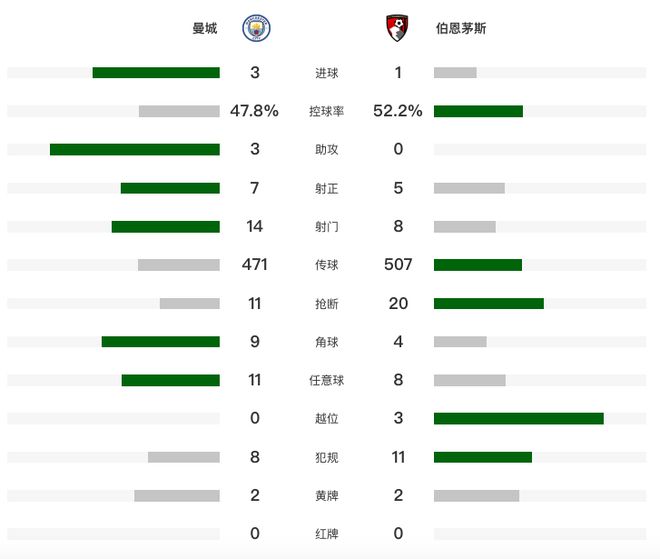Click the 47.8% possession value

pos(254,111)
